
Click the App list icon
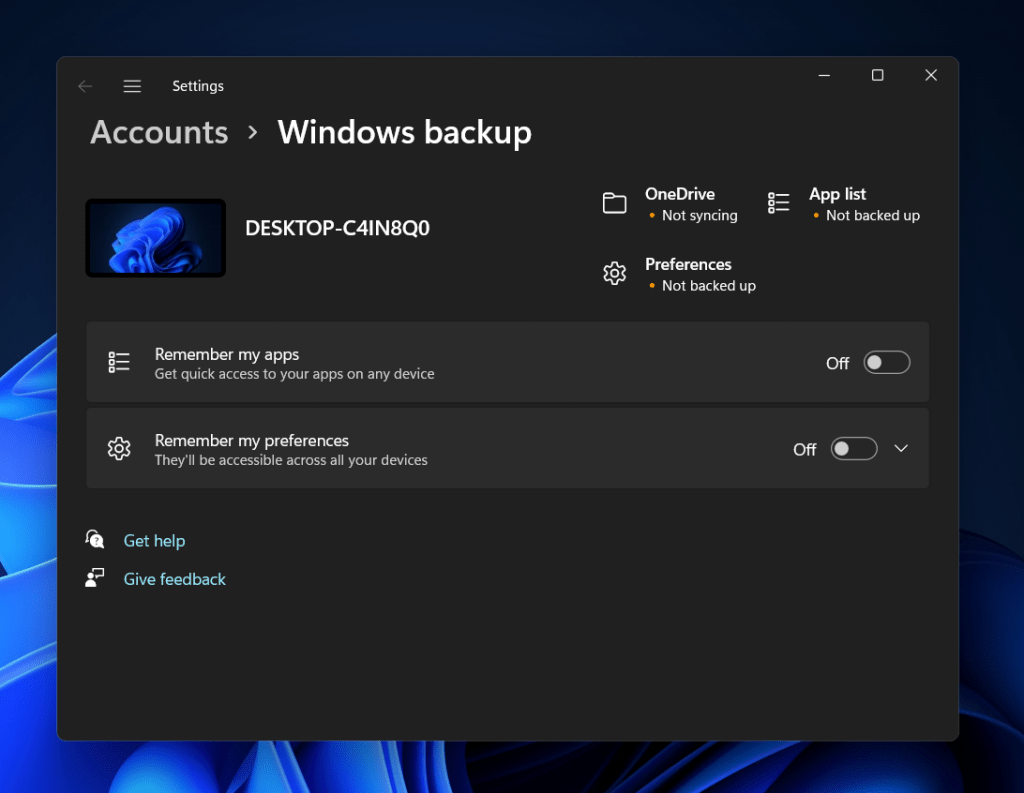(778, 202)
